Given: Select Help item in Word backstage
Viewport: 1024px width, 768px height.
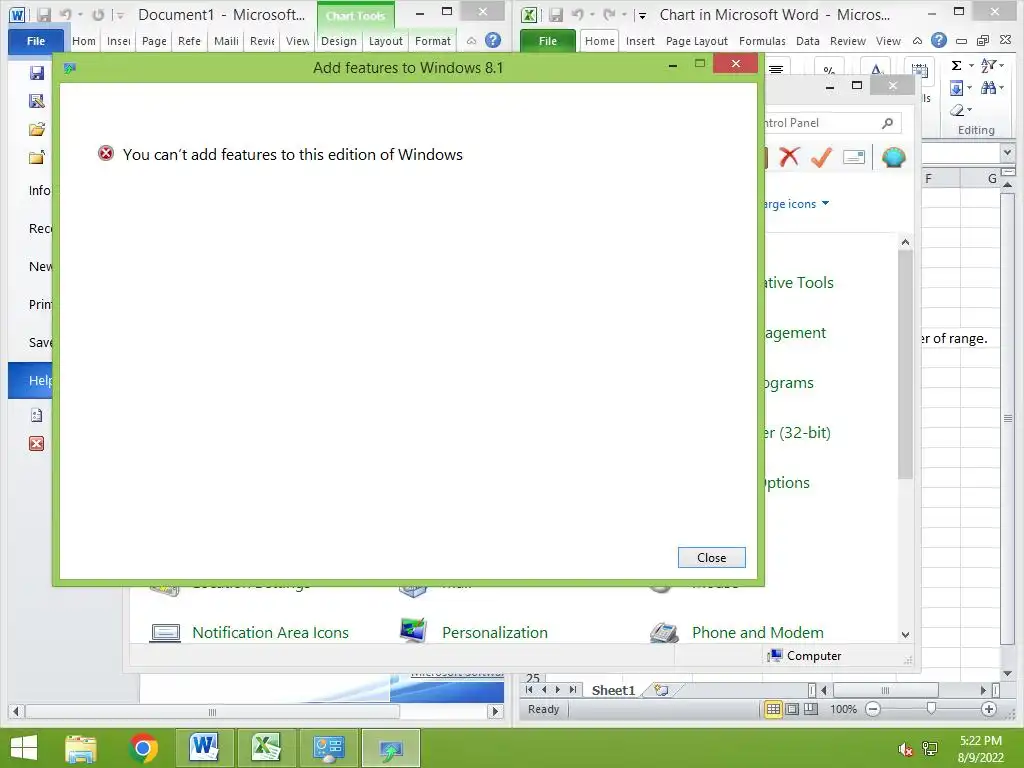Looking at the screenshot, I should tap(31, 380).
